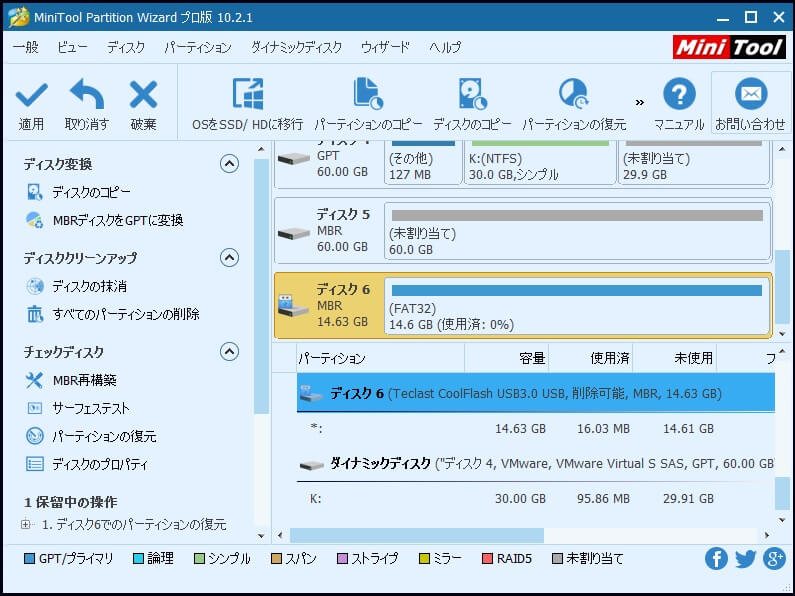Open the ウィザード menu

[x=385, y=47]
